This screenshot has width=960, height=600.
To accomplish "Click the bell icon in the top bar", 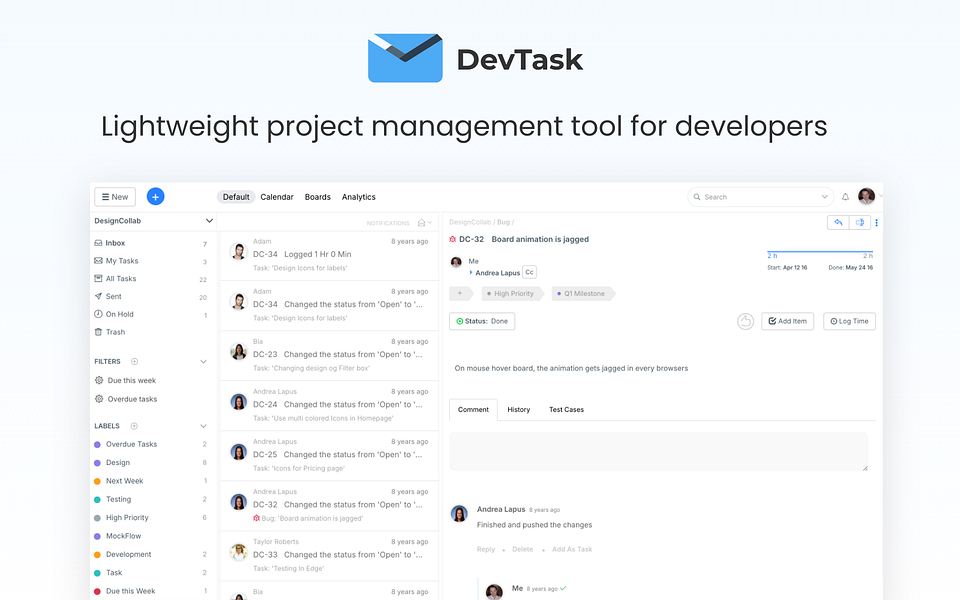I will coord(843,196).
